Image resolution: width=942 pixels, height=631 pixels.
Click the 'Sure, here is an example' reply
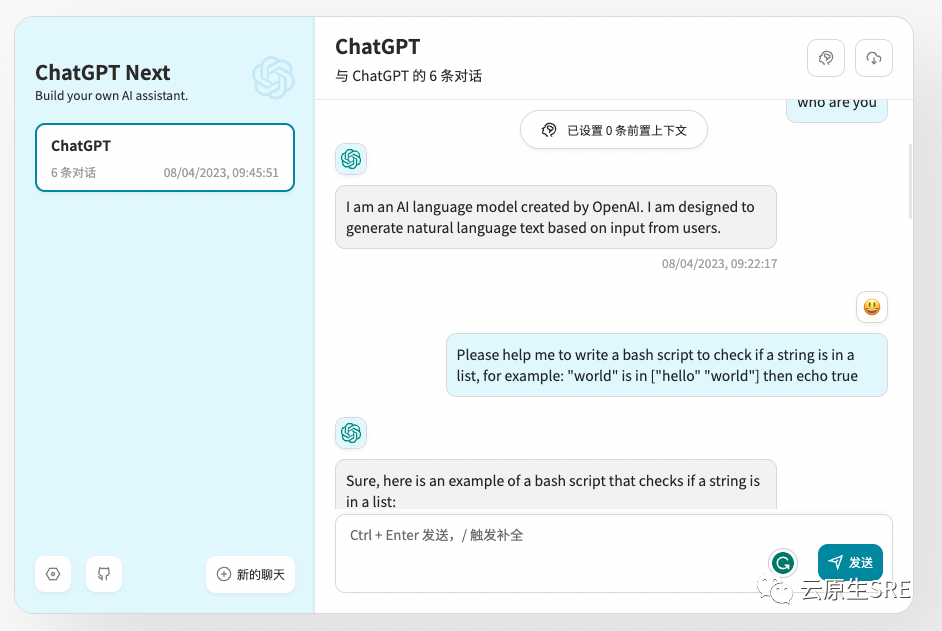(556, 485)
